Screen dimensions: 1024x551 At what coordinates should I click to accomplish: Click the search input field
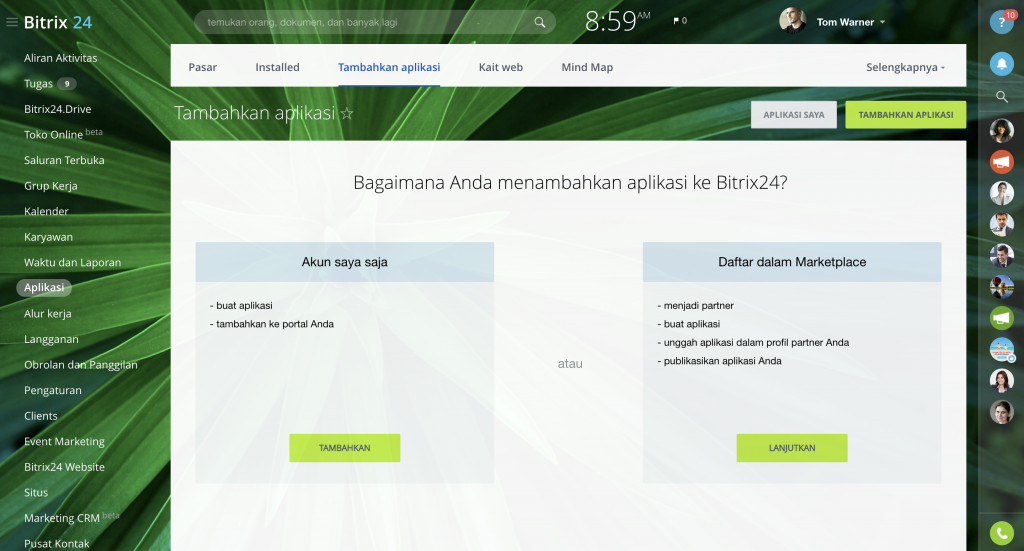pyautogui.click(x=365, y=22)
